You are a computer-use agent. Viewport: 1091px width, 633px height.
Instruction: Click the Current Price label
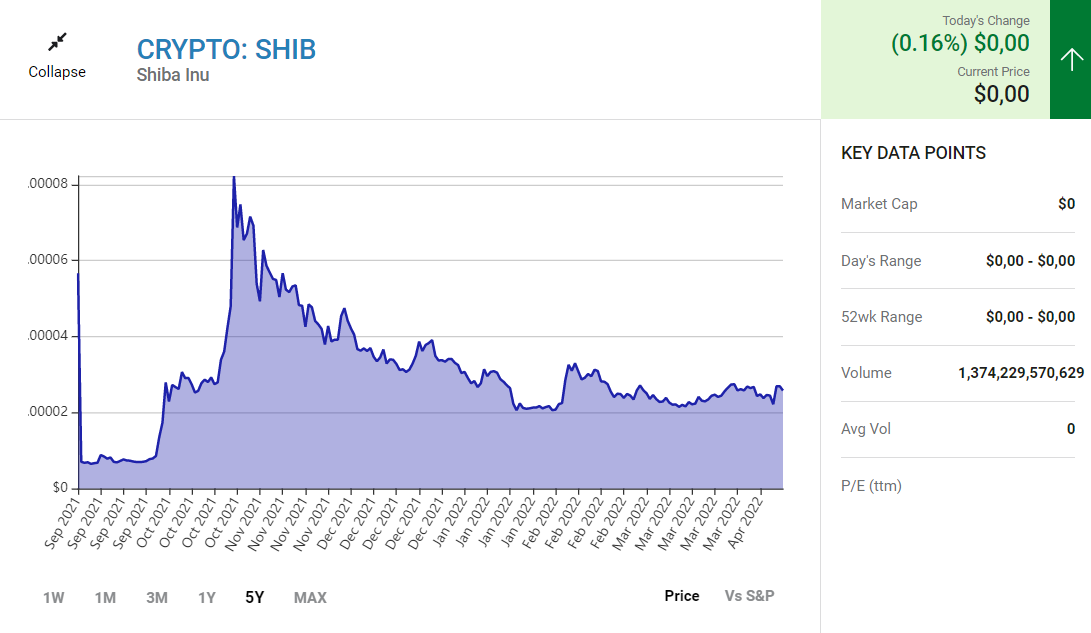[993, 72]
